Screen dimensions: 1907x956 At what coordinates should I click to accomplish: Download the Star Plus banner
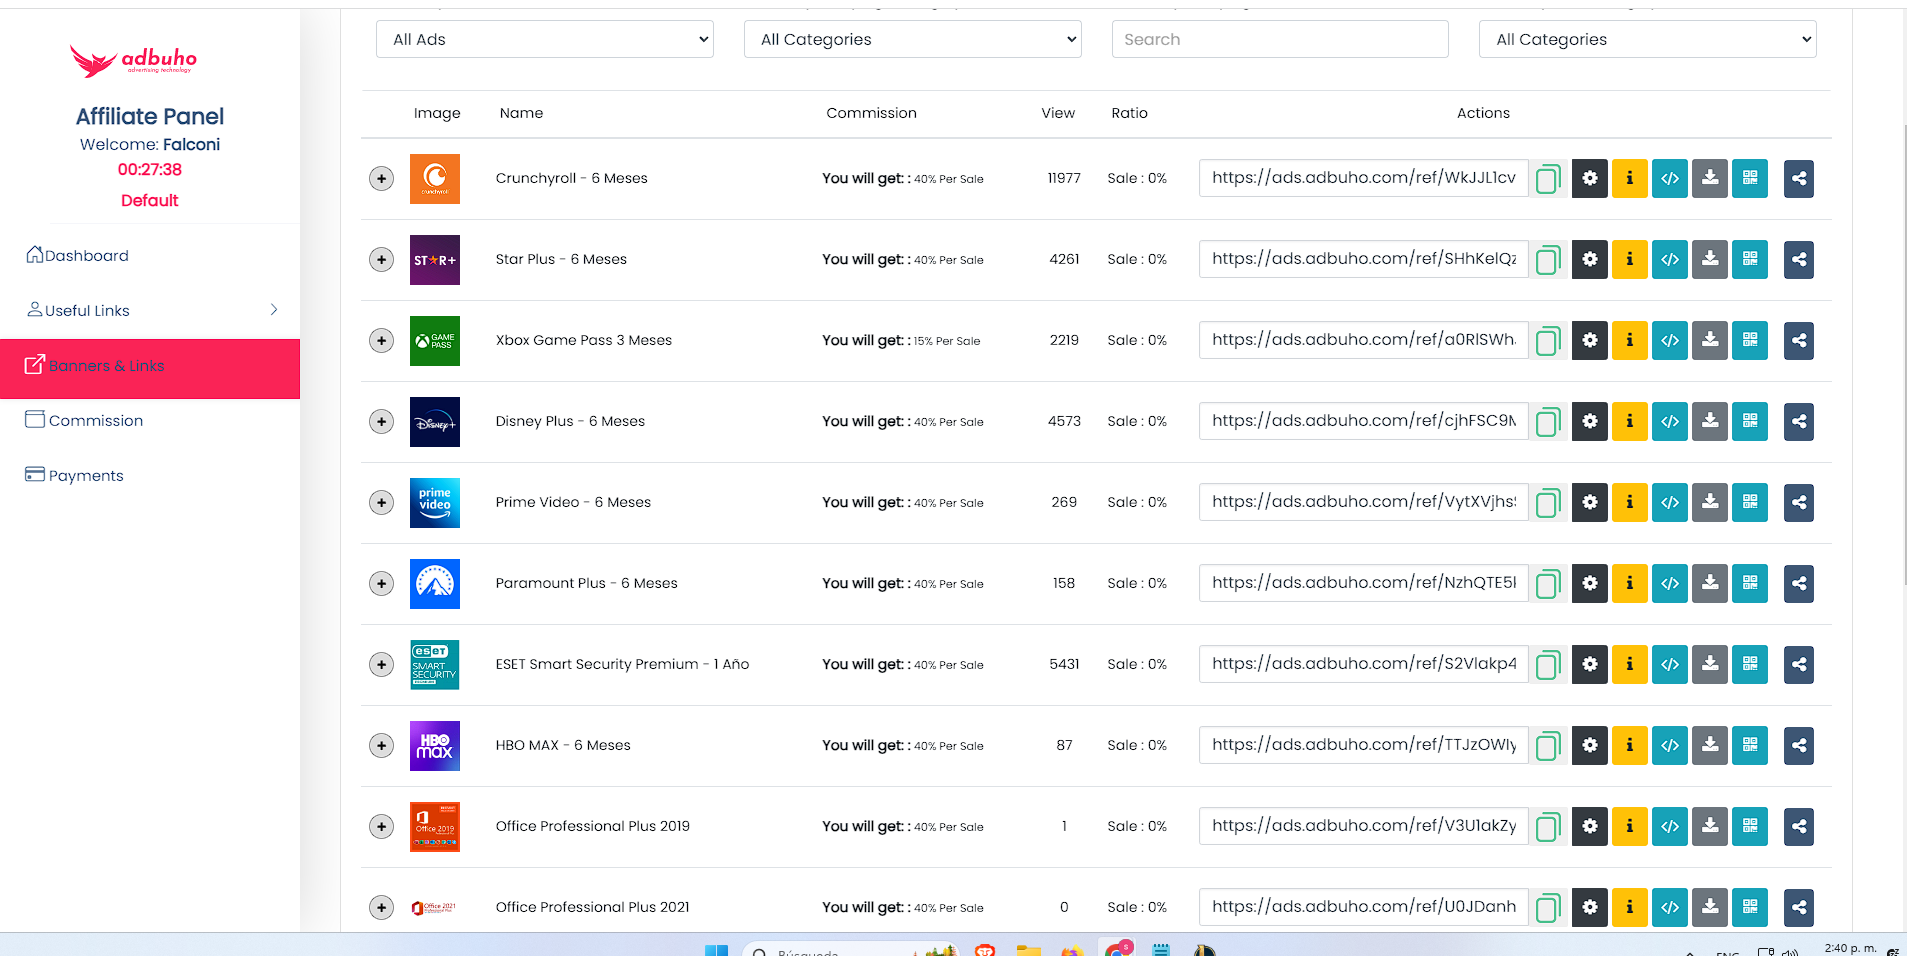tap(1710, 260)
